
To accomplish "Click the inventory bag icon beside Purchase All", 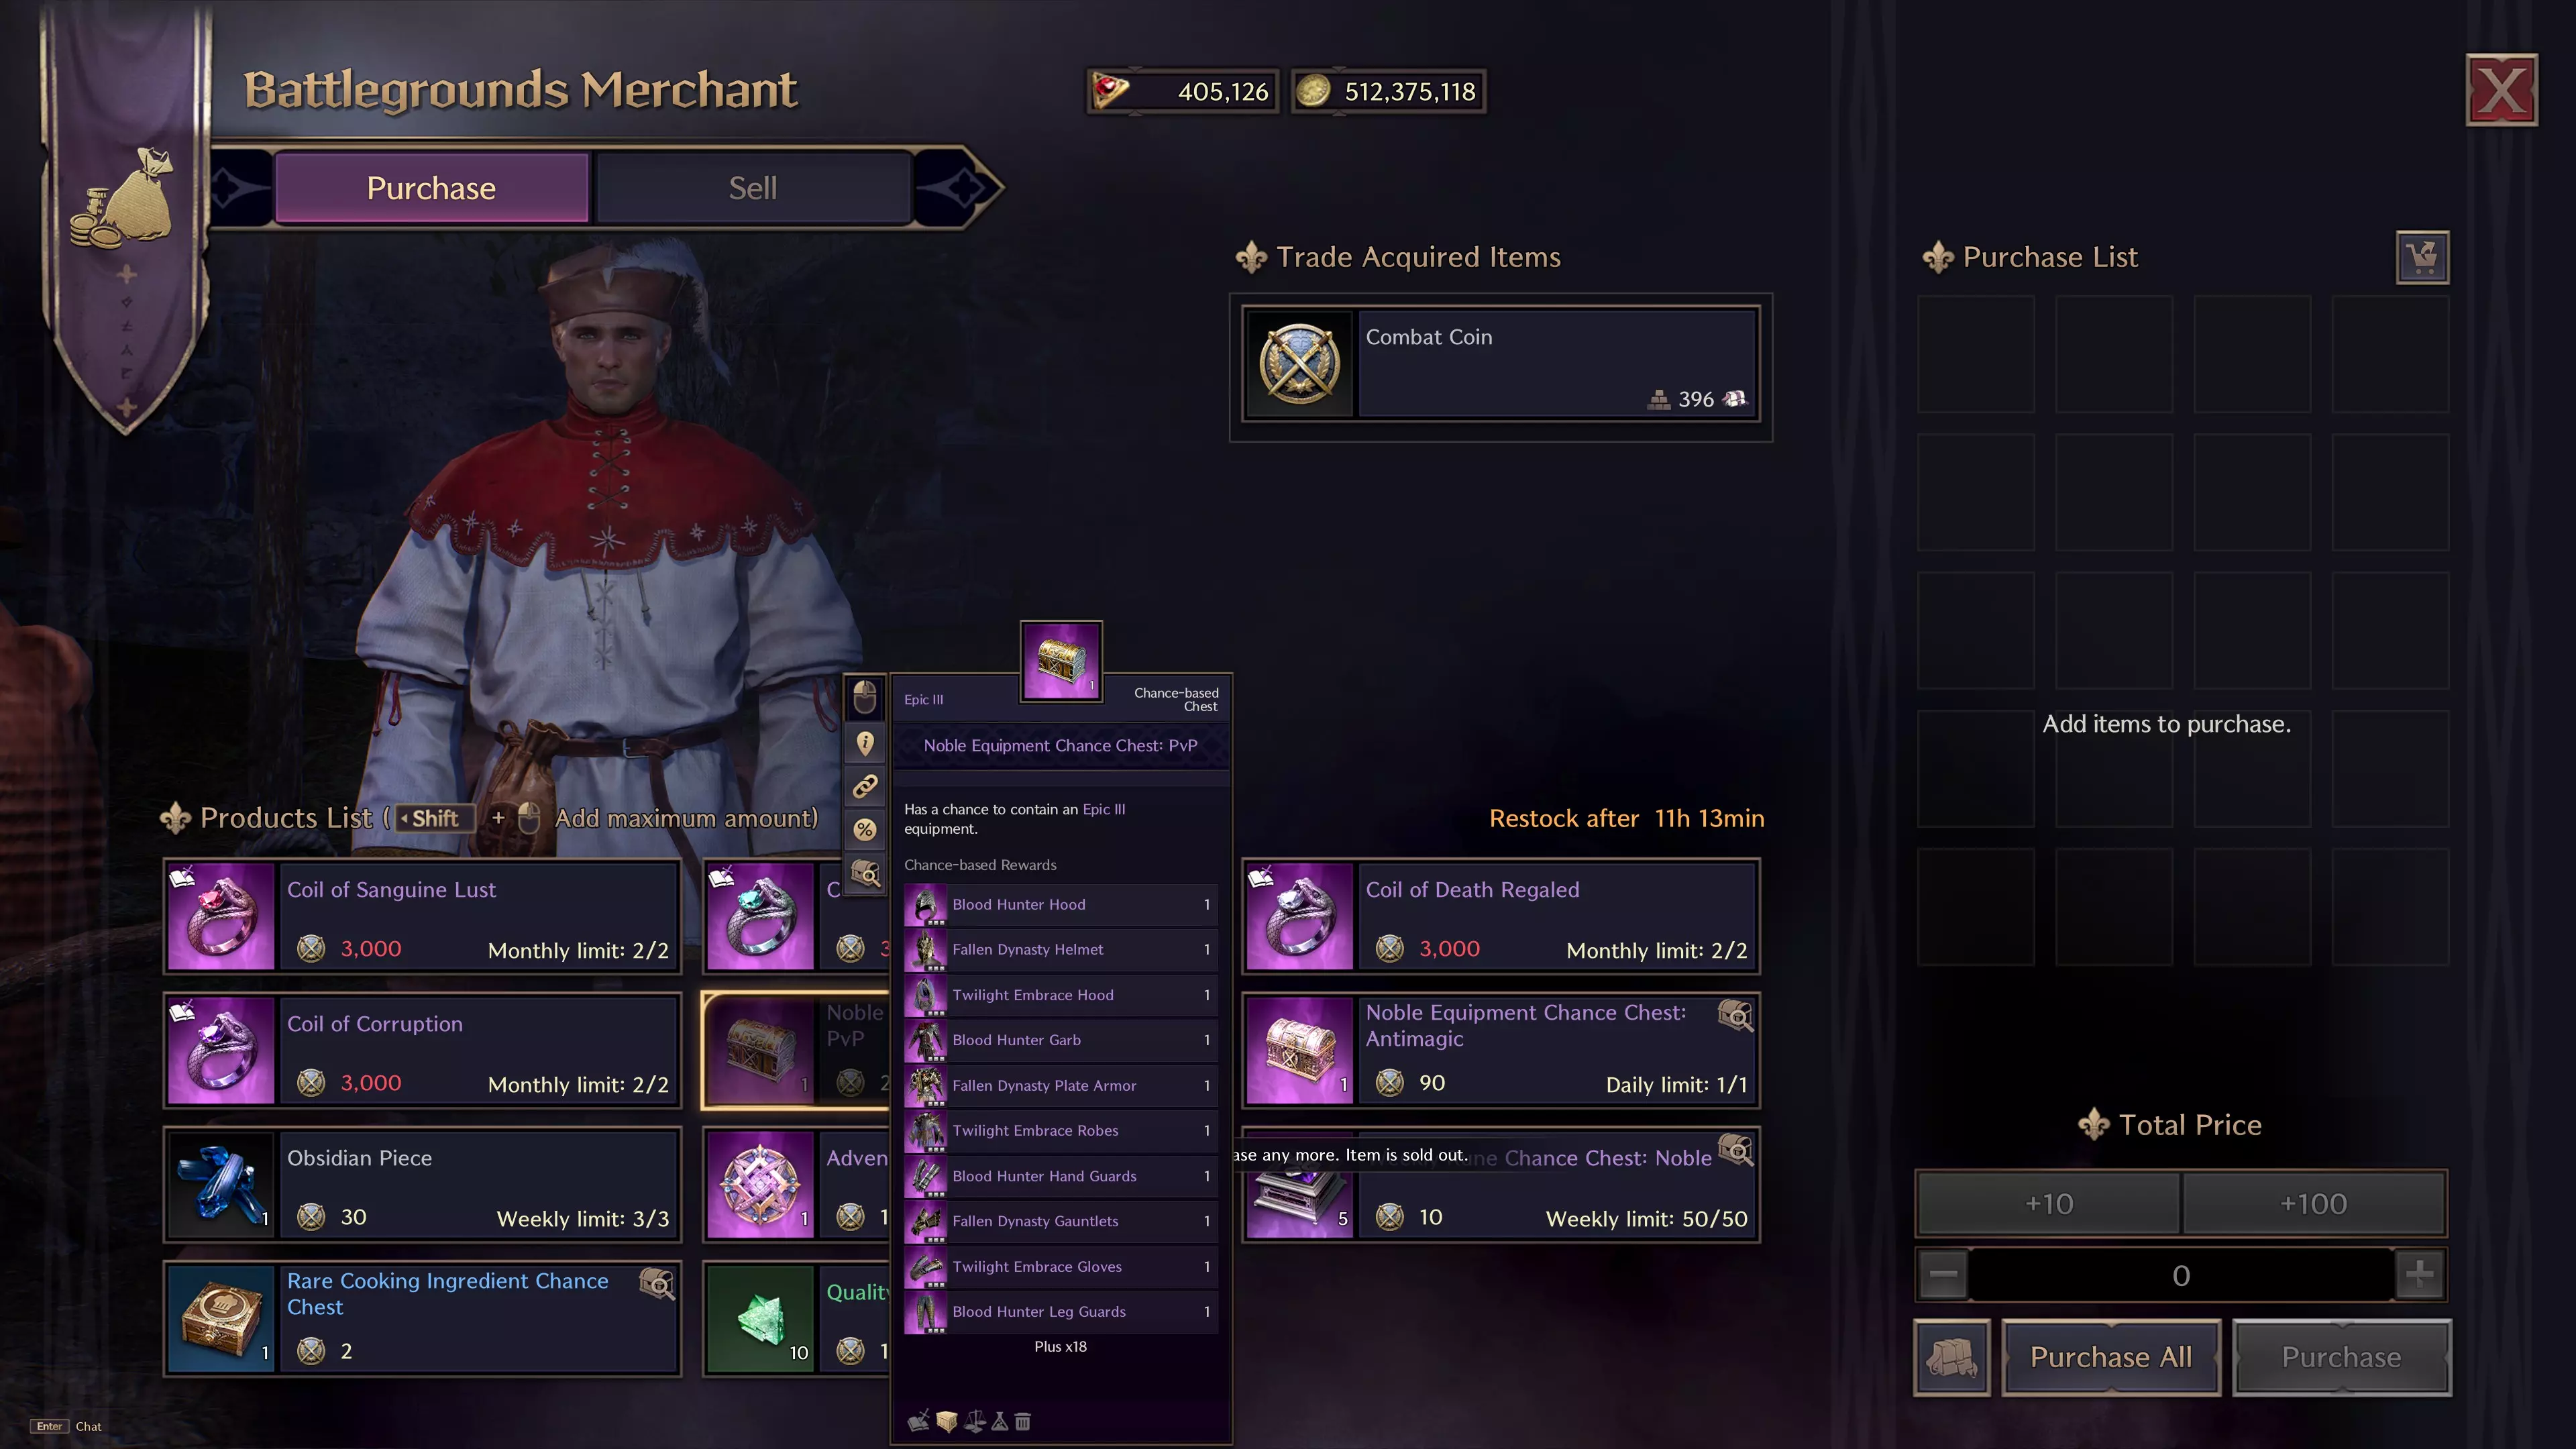I will coord(1951,1357).
